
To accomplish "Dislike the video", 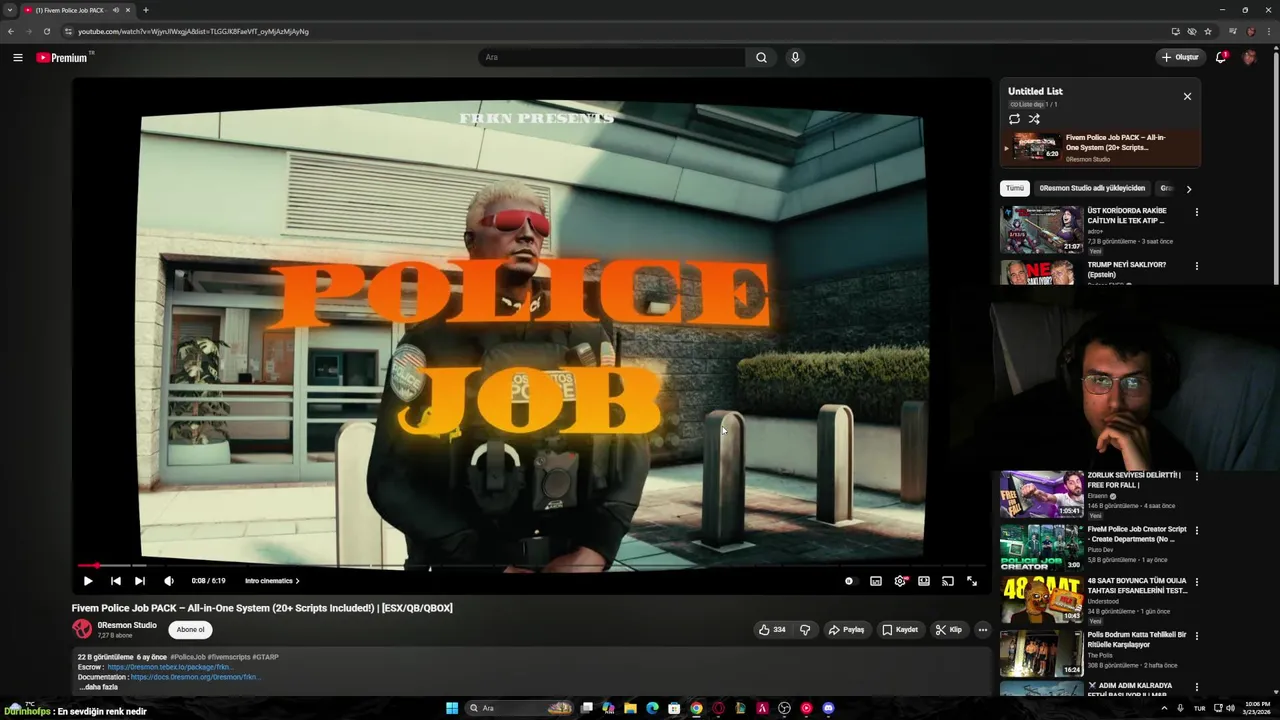I will (x=805, y=630).
